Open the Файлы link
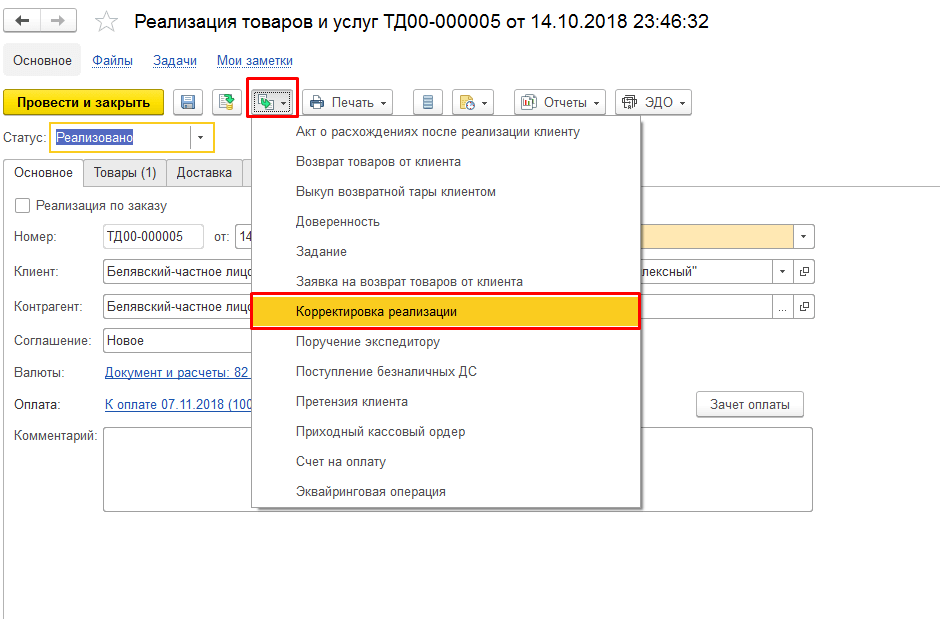Screen dimensions: 940x619 pyautogui.click(x=112, y=61)
